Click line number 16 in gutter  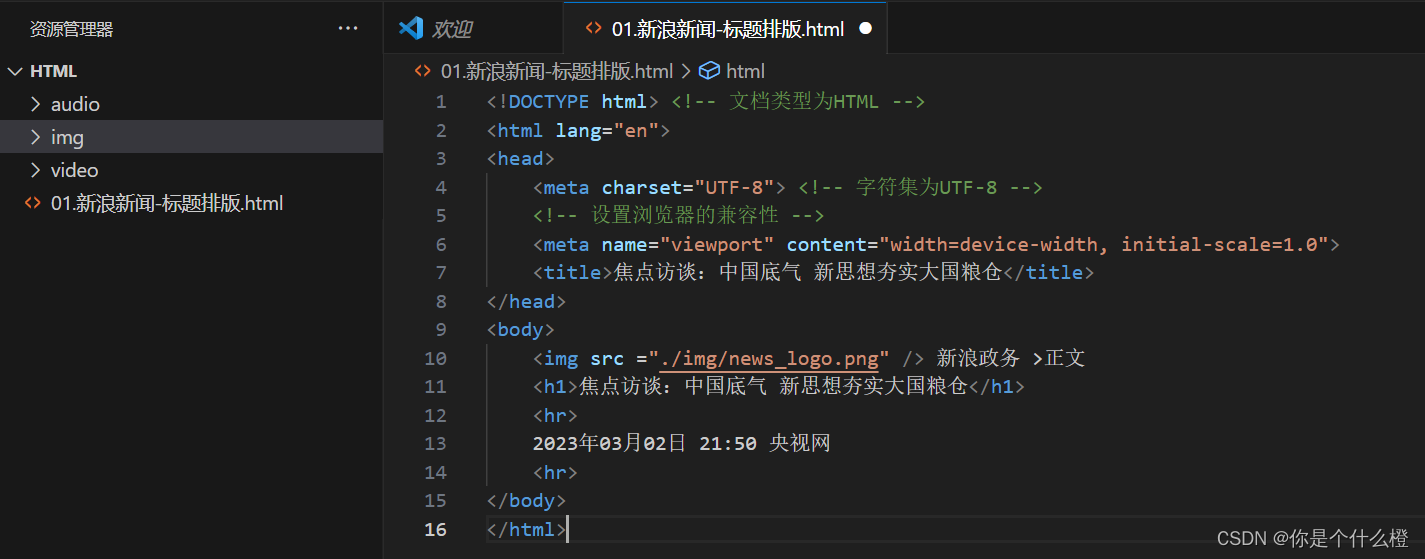[x=435, y=529]
